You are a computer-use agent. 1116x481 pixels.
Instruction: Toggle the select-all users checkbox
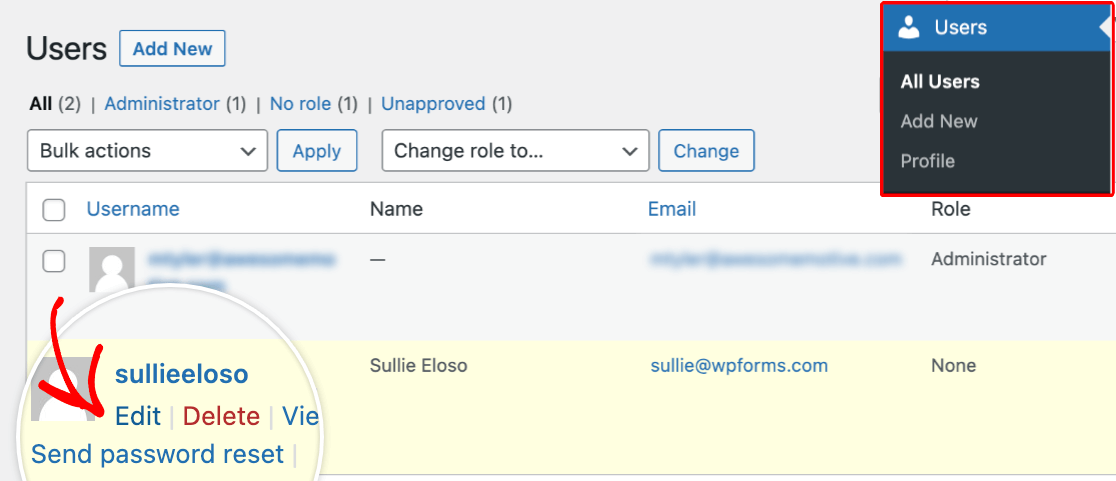pyautogui.click(x=54, y=210)
